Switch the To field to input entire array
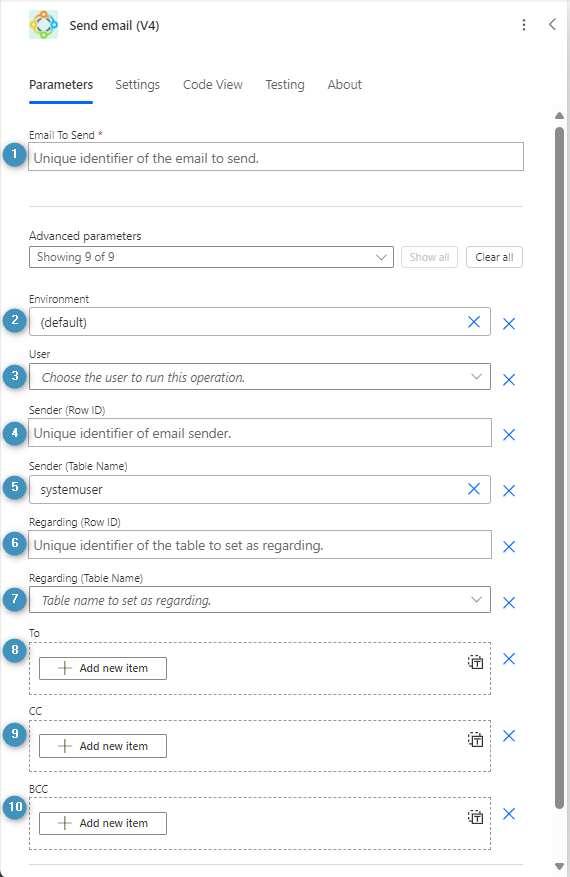 (x=475, y=662)
